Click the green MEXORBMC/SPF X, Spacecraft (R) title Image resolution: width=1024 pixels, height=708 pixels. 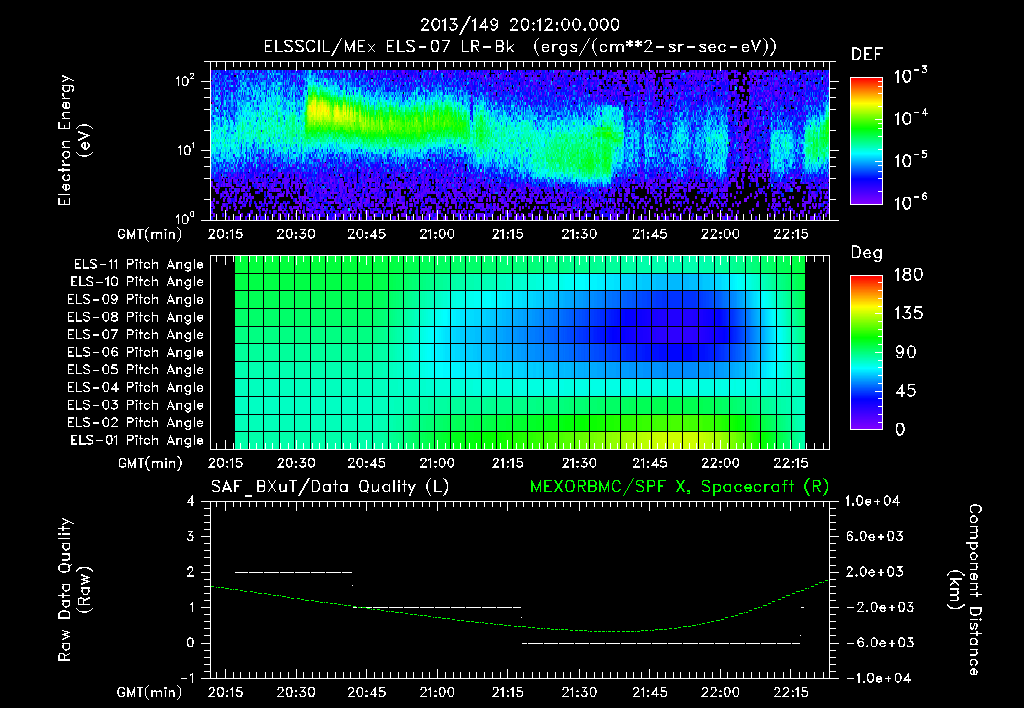[x=679, y=487]
